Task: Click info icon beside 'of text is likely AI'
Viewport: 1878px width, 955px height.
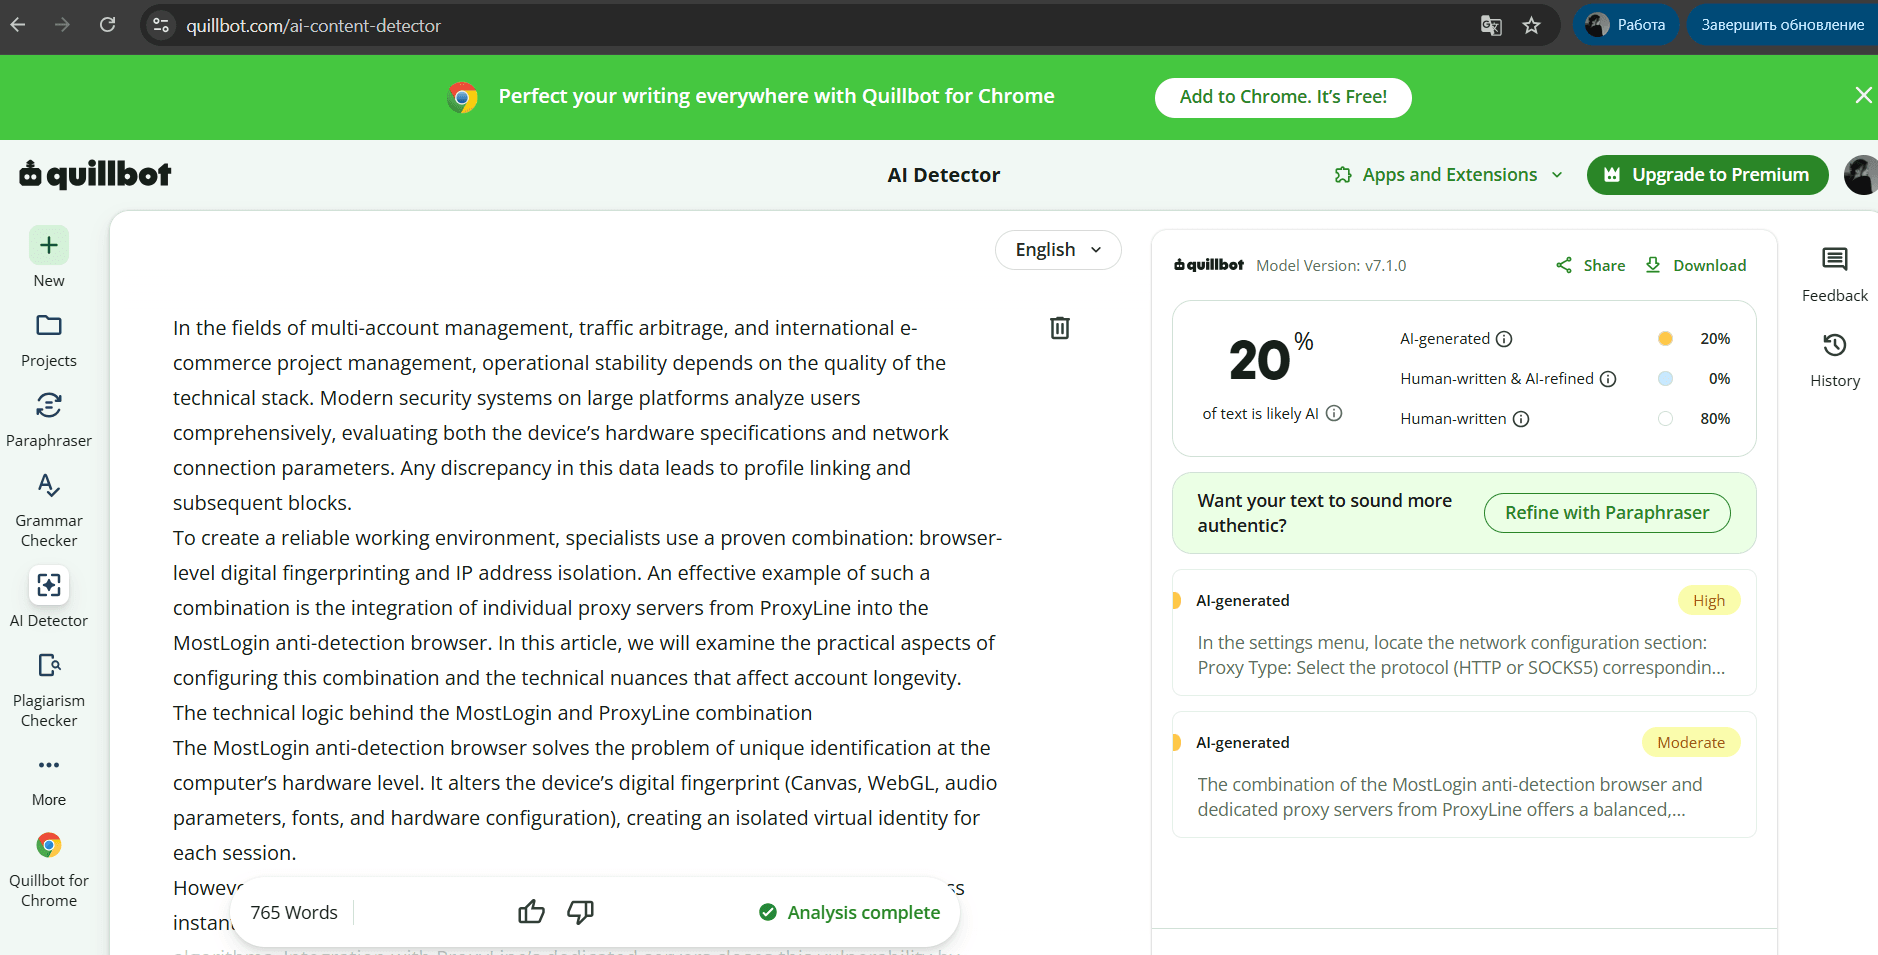Action: 1334,413
